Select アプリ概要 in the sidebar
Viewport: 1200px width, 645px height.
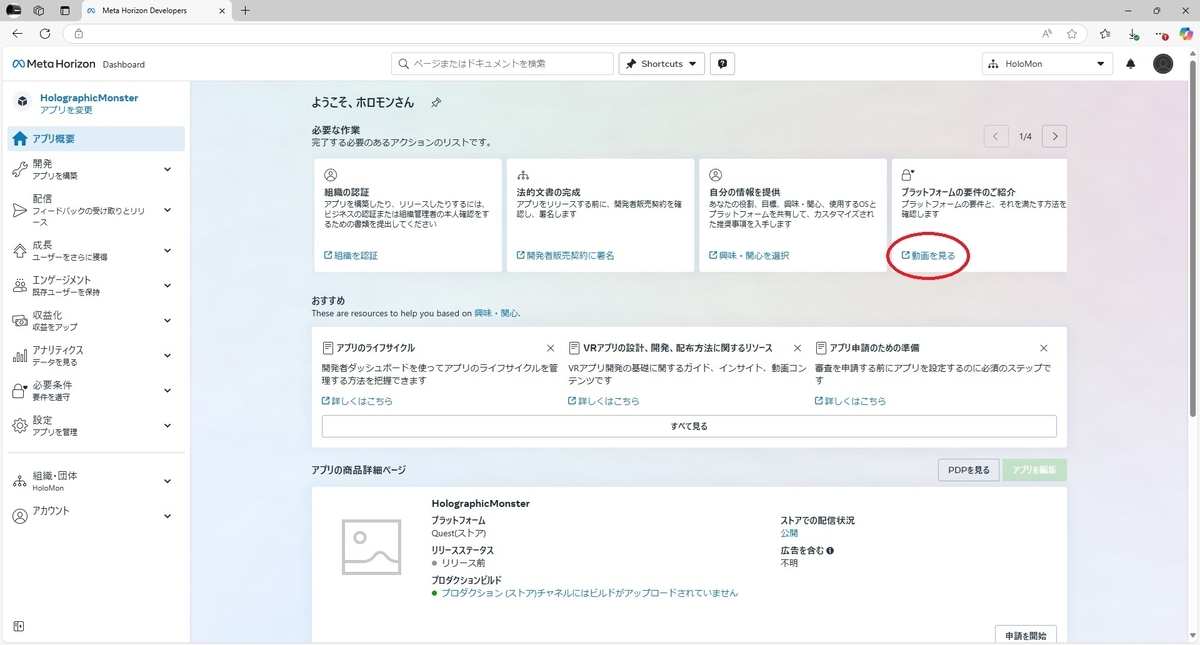tap(96, 139)
